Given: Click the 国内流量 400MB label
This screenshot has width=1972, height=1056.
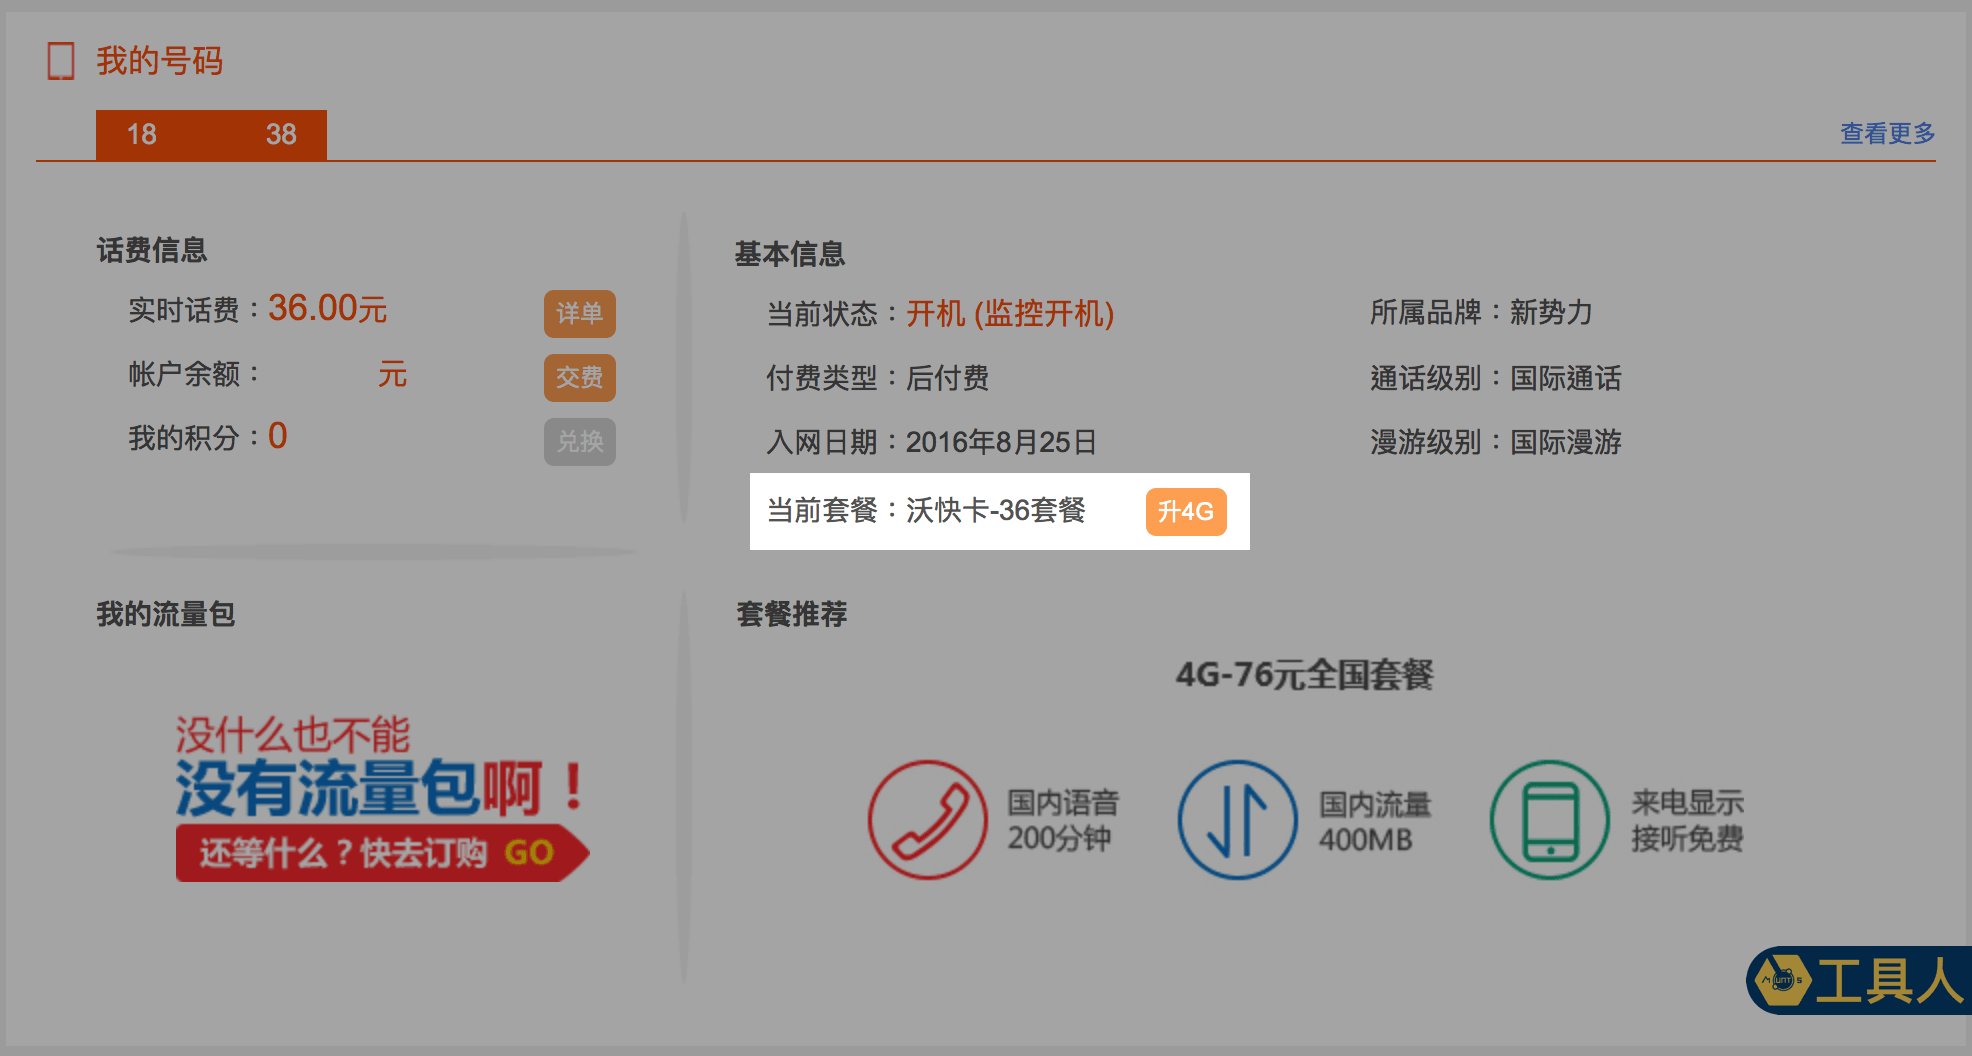Looking at the screenshot, I should coord(1375,821).
